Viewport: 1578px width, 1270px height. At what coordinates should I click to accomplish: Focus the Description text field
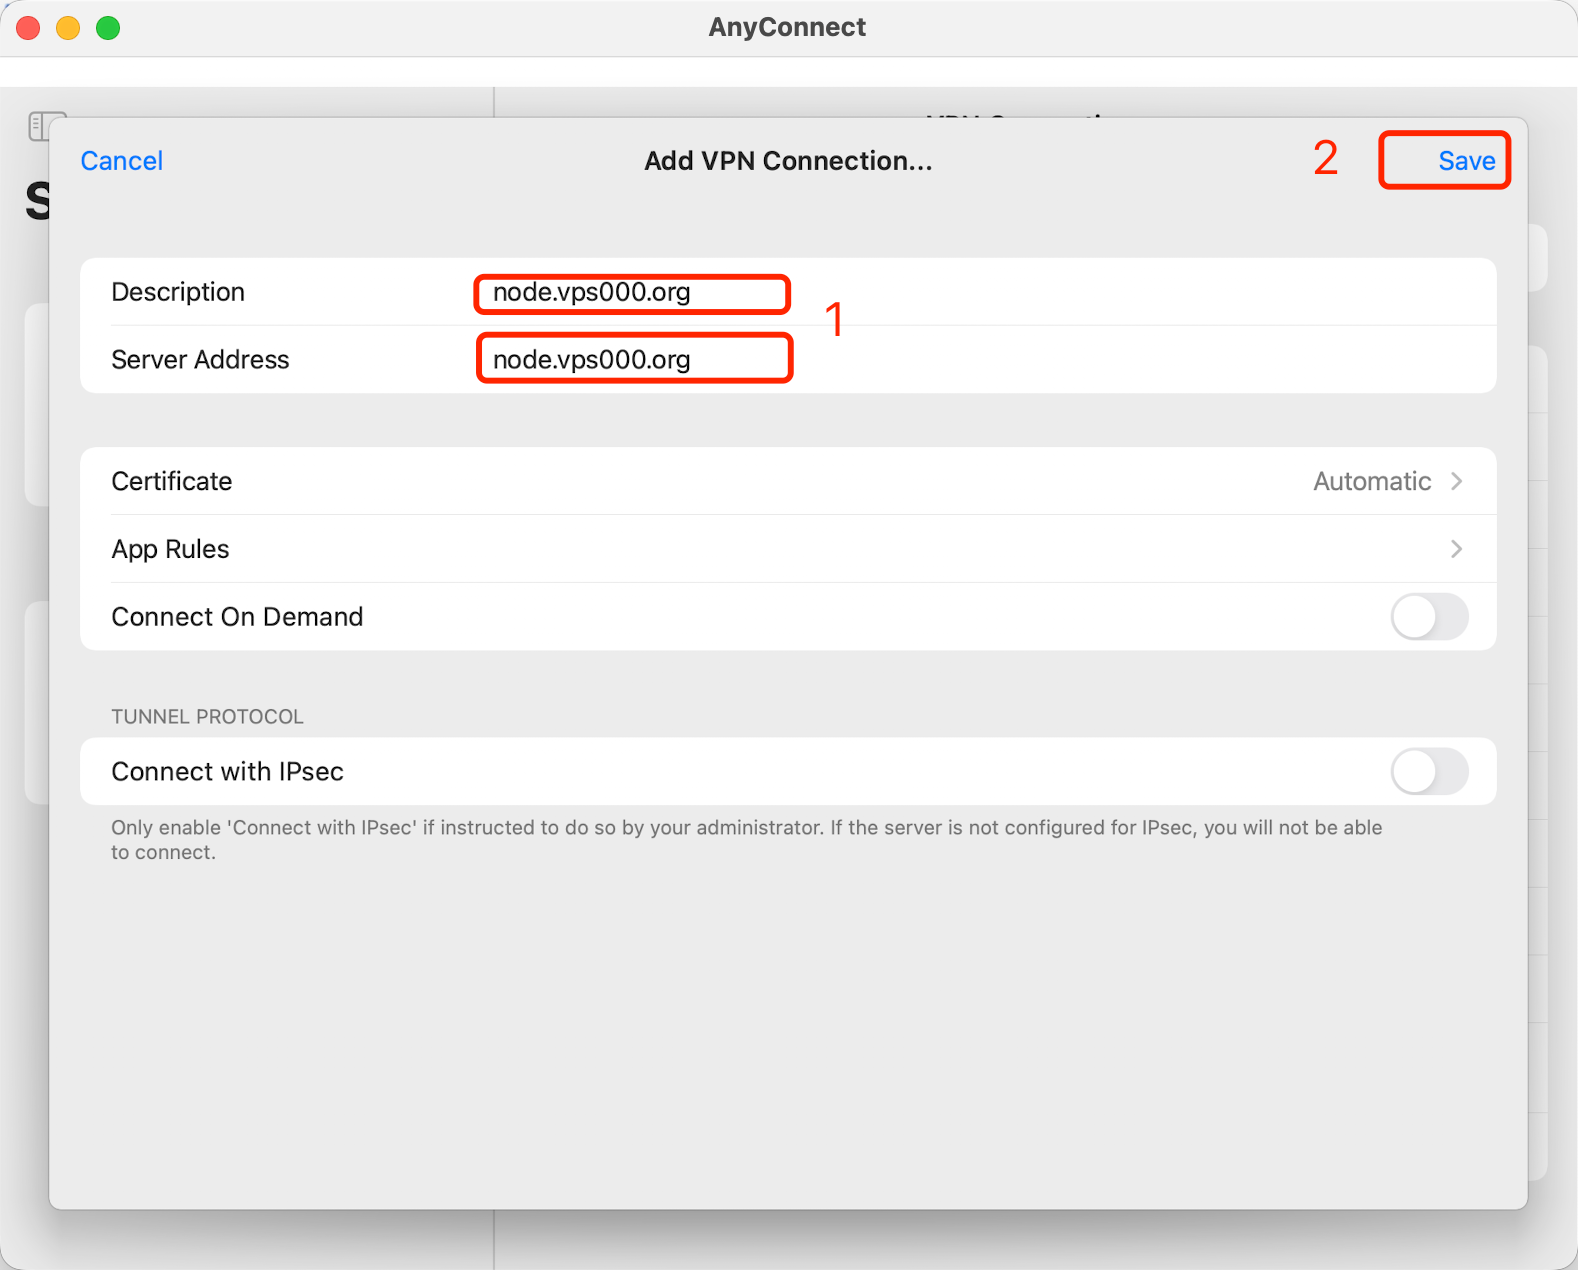point(632,293)
